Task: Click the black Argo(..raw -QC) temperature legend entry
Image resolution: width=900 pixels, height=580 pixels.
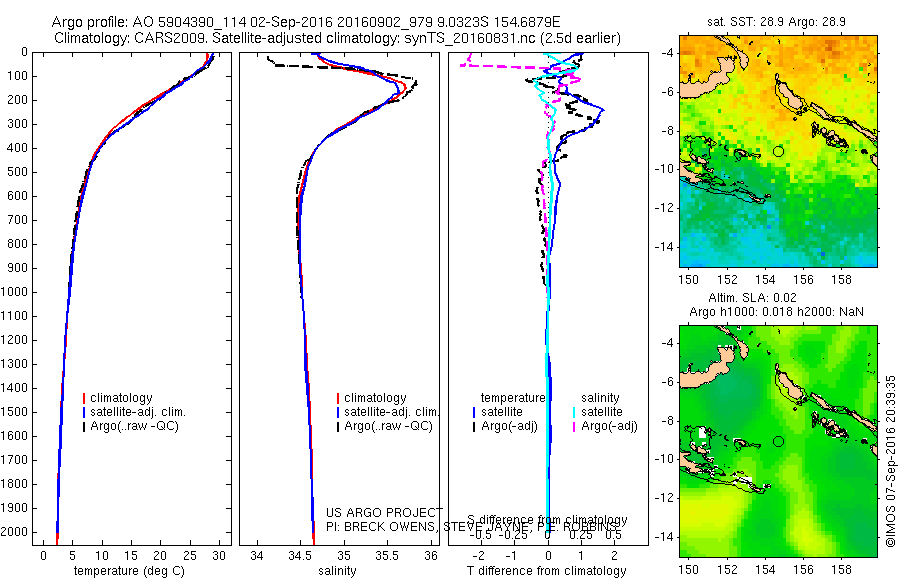Action: 131,427
